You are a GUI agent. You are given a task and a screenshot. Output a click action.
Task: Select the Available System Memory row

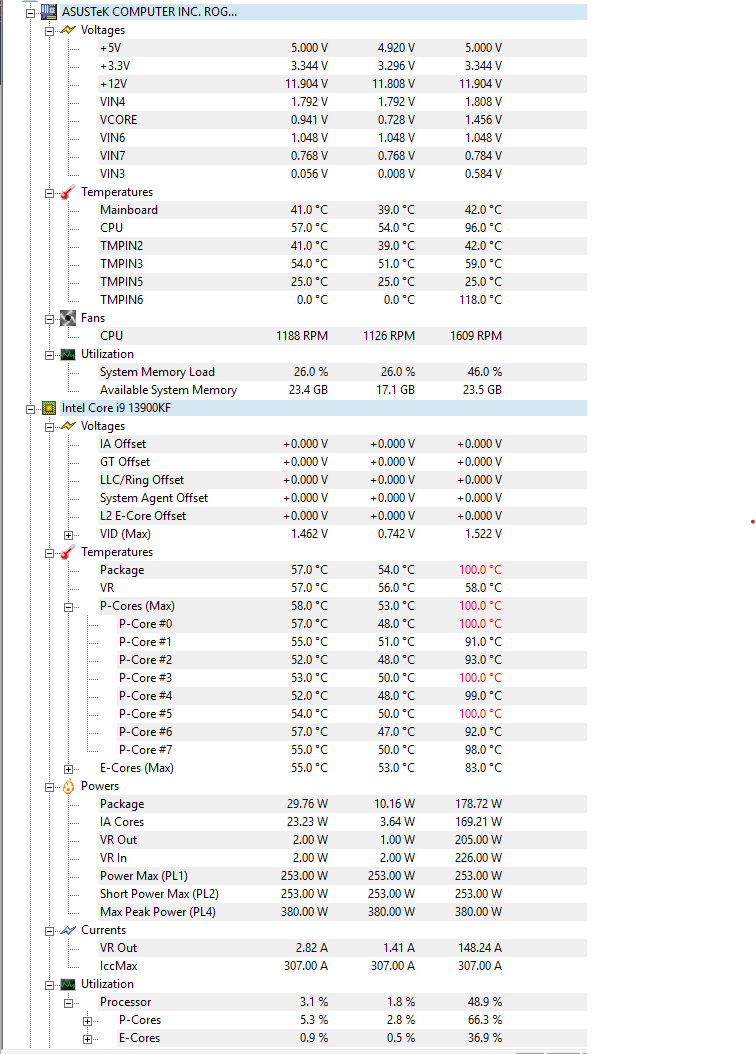(342, 390)
